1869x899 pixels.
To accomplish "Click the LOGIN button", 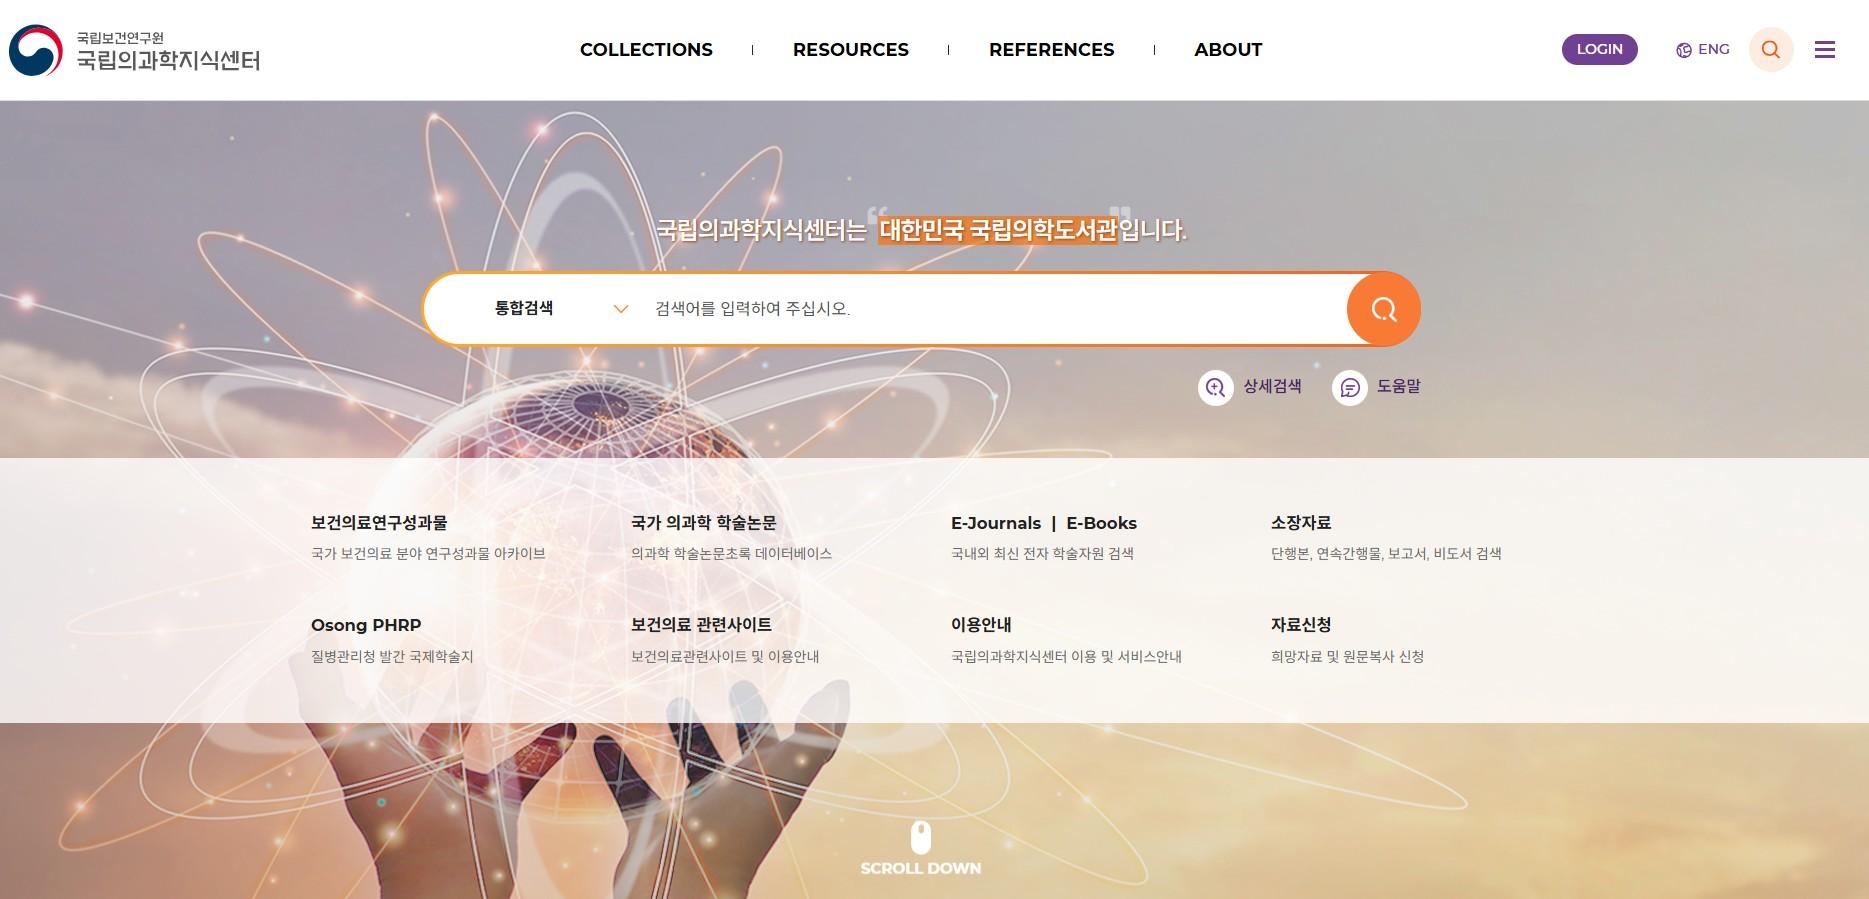I will [x=1599, y=49].
